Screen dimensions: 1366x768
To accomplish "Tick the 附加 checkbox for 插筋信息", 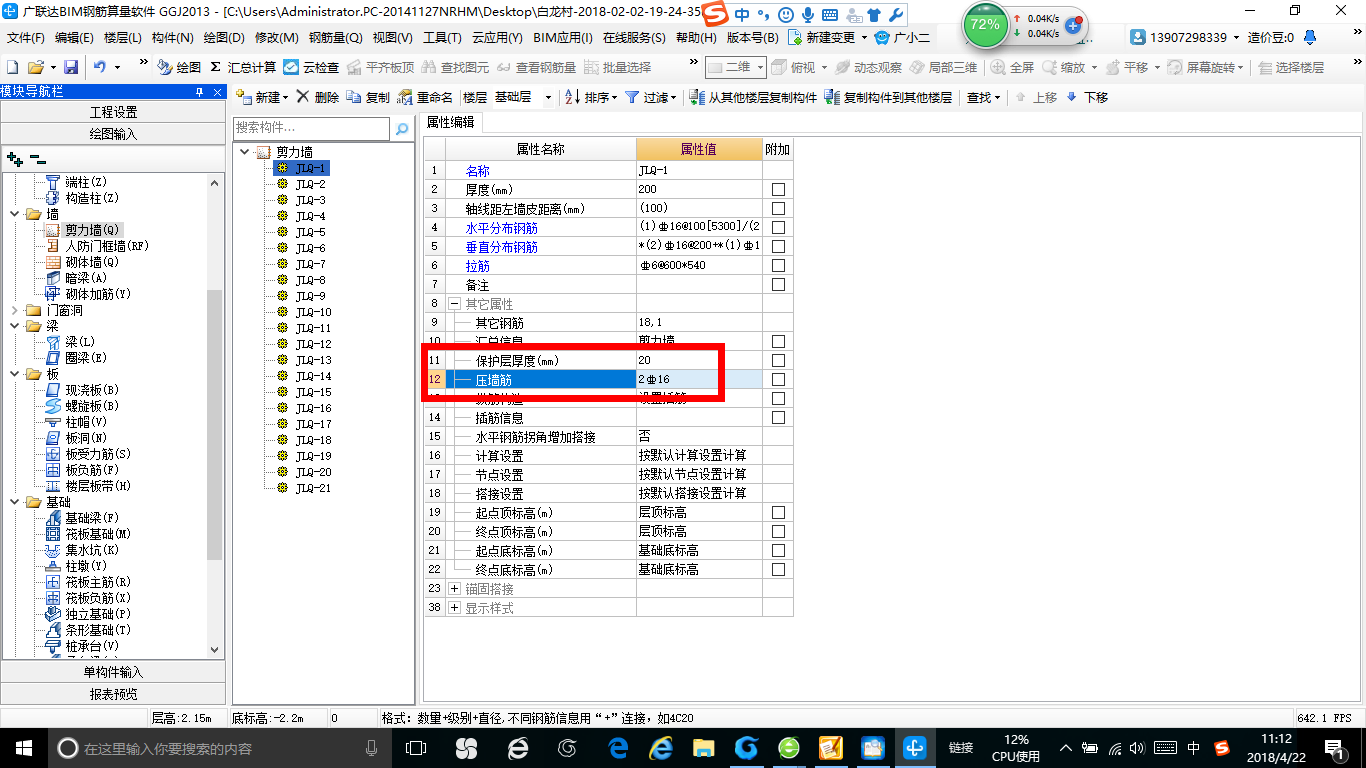I will pyautogui.click(x=778, y=417).
